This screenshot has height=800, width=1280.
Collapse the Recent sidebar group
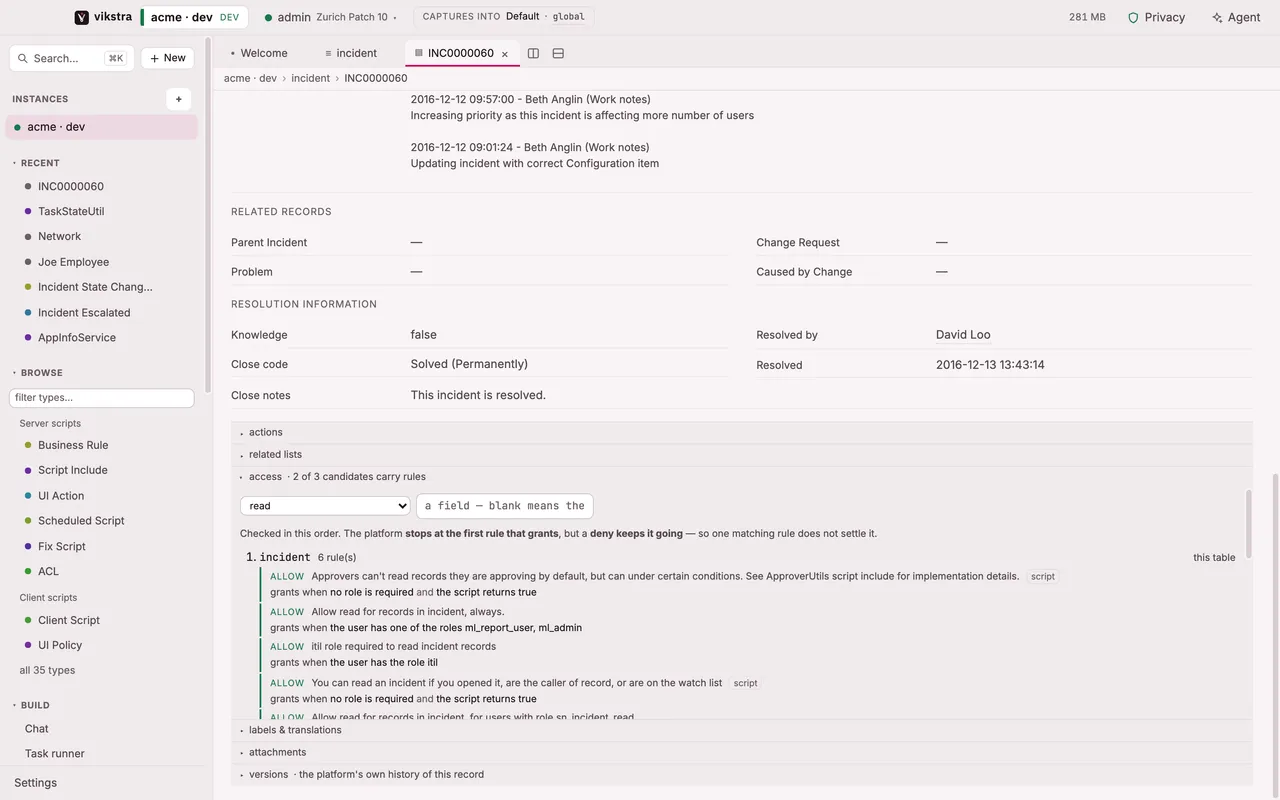36,163
